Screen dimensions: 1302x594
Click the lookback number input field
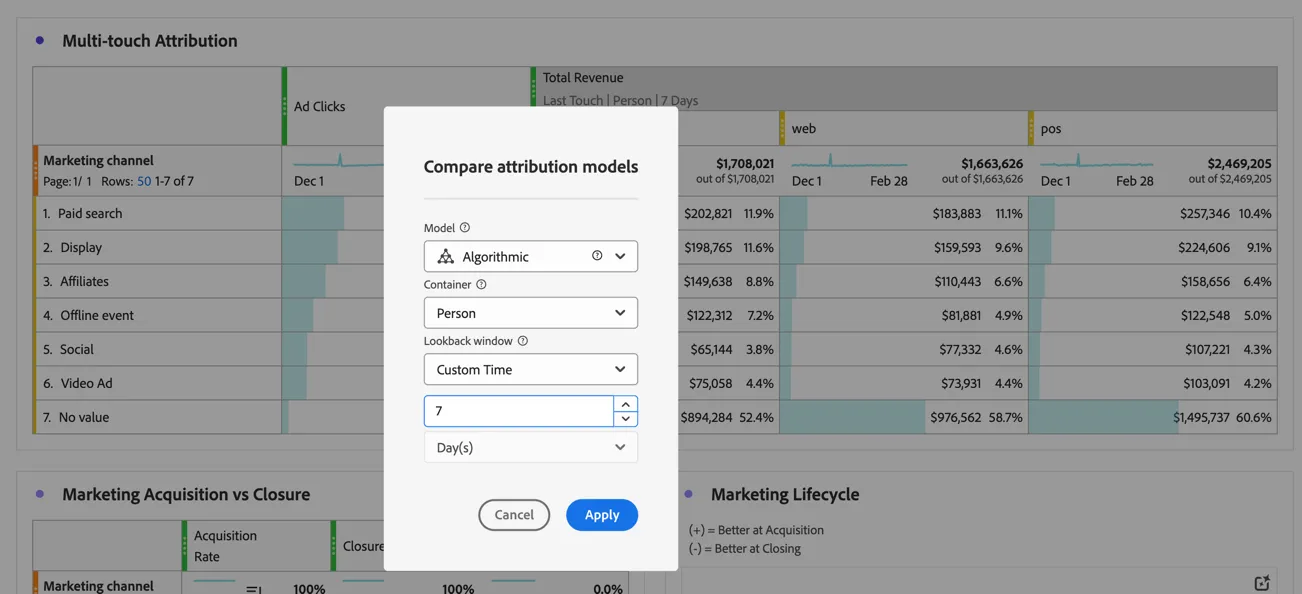pos(519,411)
